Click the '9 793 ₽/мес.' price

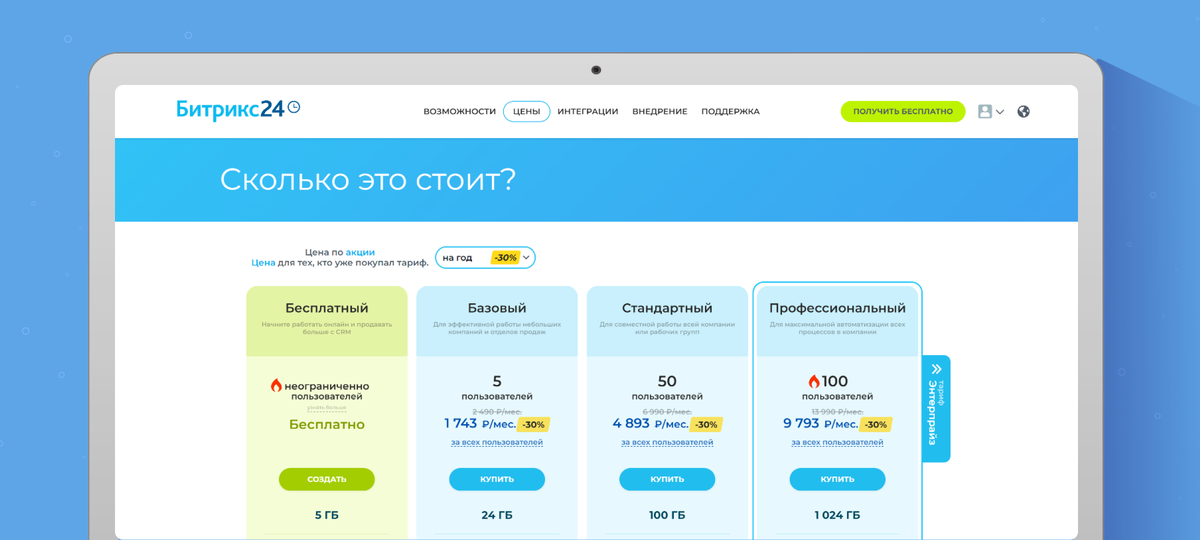[x=820, y=424]
